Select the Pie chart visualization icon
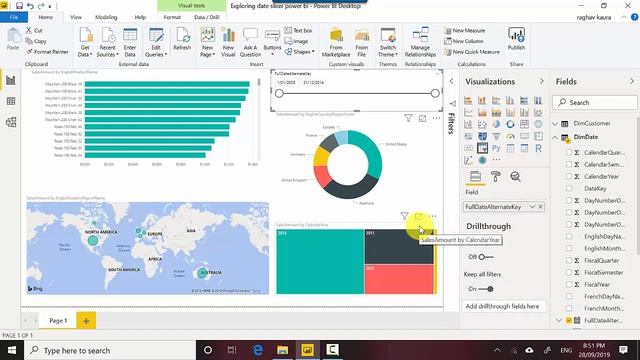640x360 pixels. click(x=496, y=124)
